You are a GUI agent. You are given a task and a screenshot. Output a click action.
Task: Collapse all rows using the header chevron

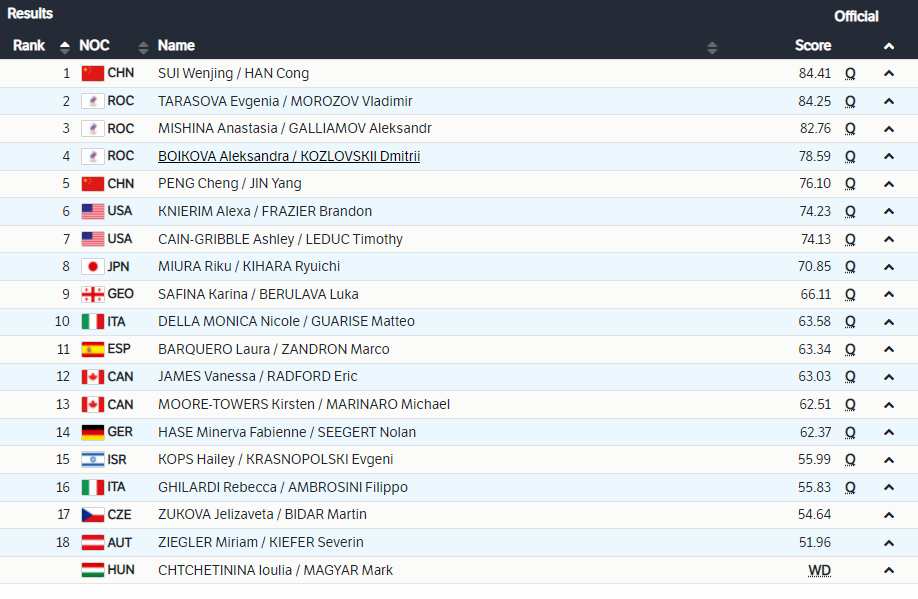click(x=888, y=46)
